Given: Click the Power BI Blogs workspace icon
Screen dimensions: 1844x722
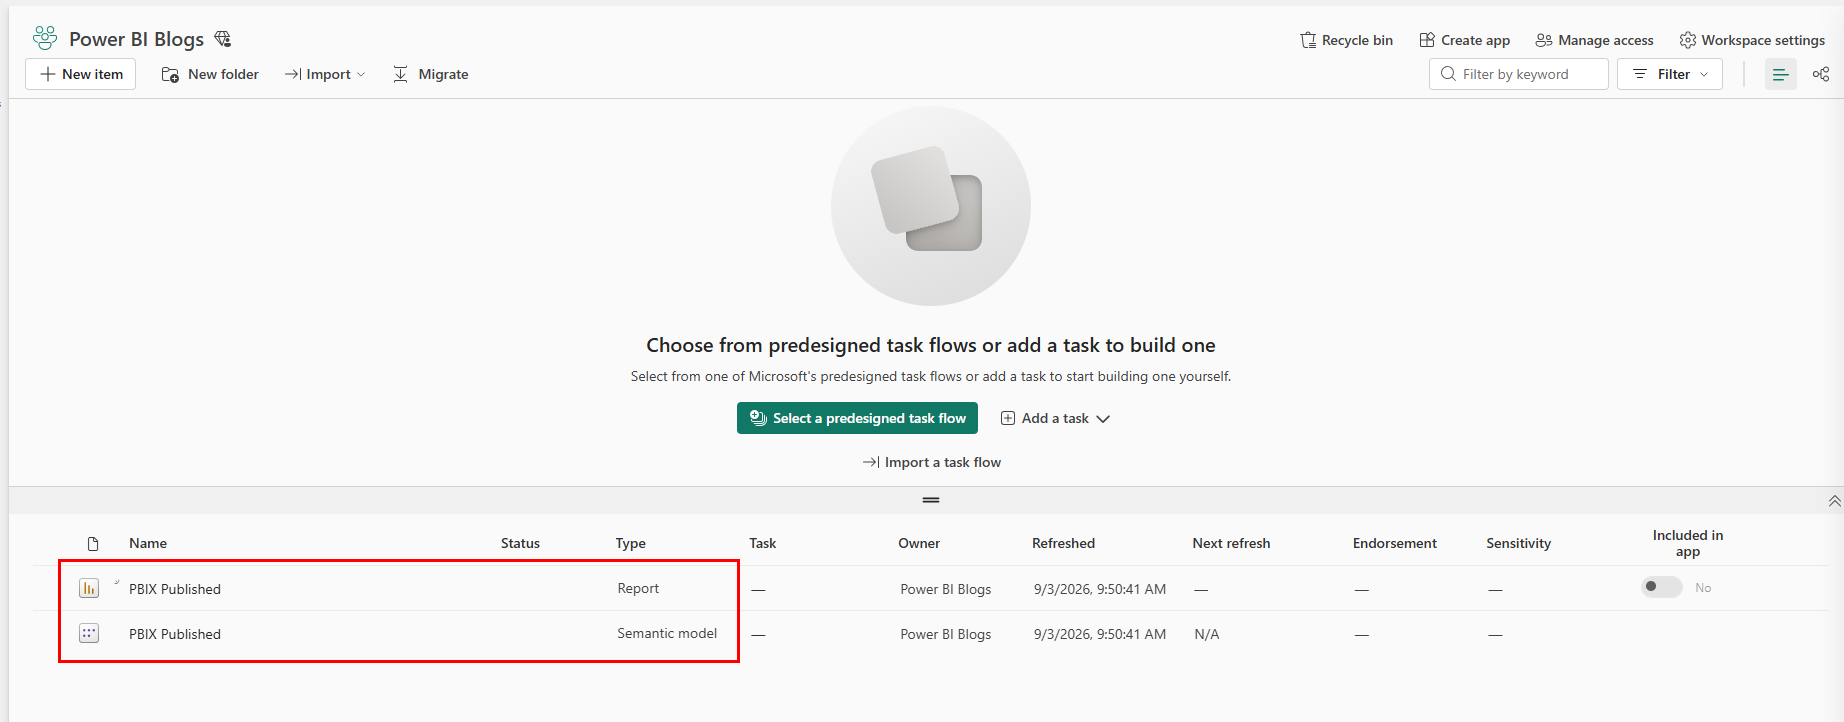Looking at the screenshot, I should pos(45,38).
